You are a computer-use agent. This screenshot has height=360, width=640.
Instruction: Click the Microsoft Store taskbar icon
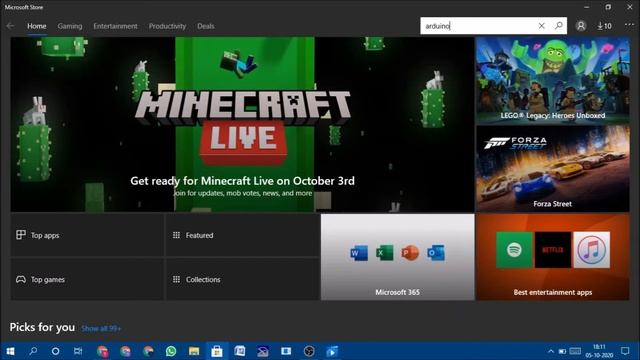coord(217,351)
